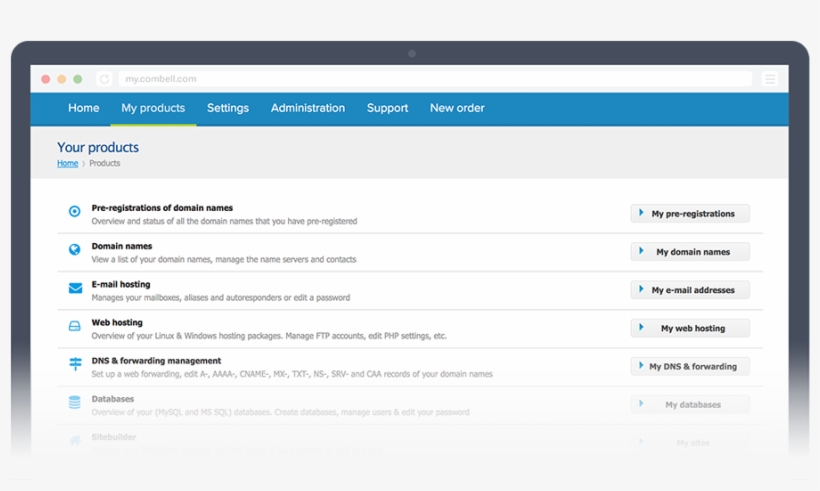Image resolution: width=820 pixels, height=491 pixels.
Task: Click the Domain names globe icon
Action: (x=75, y=250)
